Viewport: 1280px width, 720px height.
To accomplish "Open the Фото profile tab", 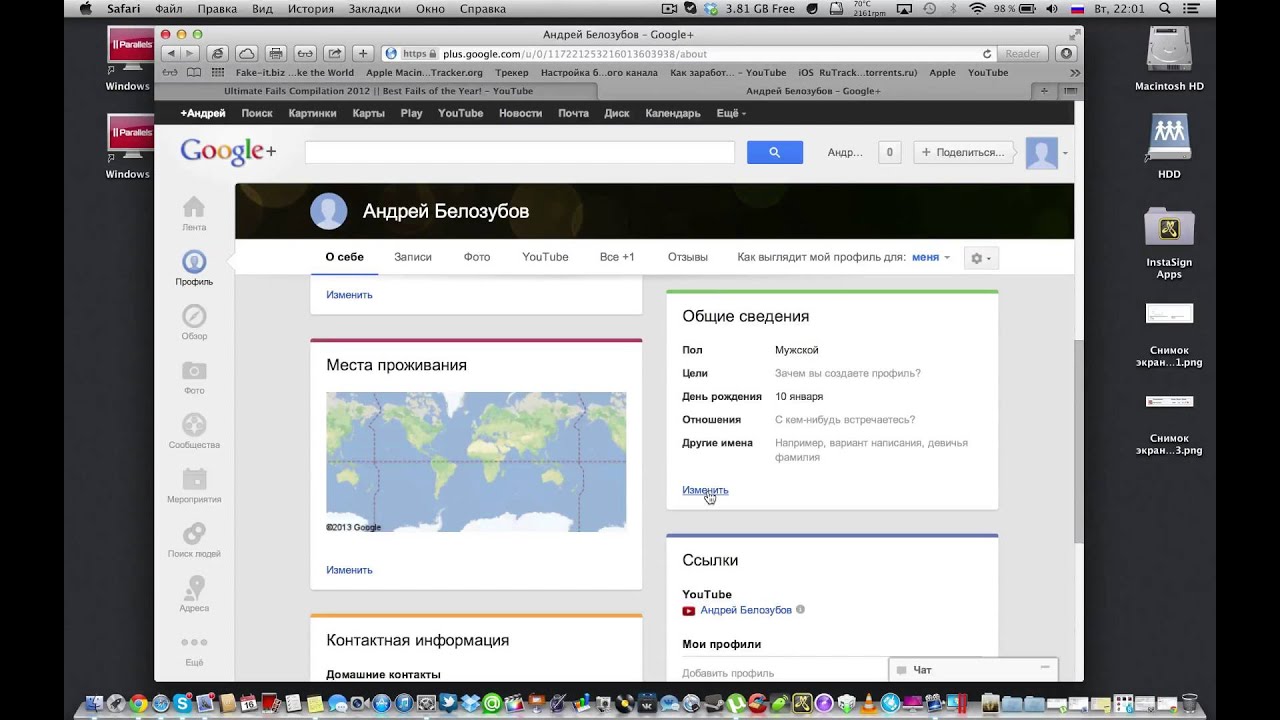I will click(477, 257).
